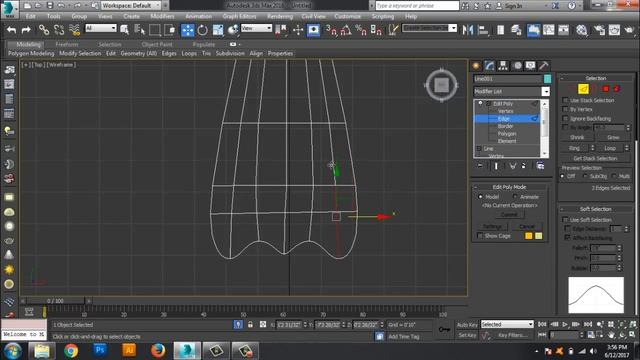Click Get Stack Selection button
The height and width of the screenshot is (360, 640).
point(595,158)
